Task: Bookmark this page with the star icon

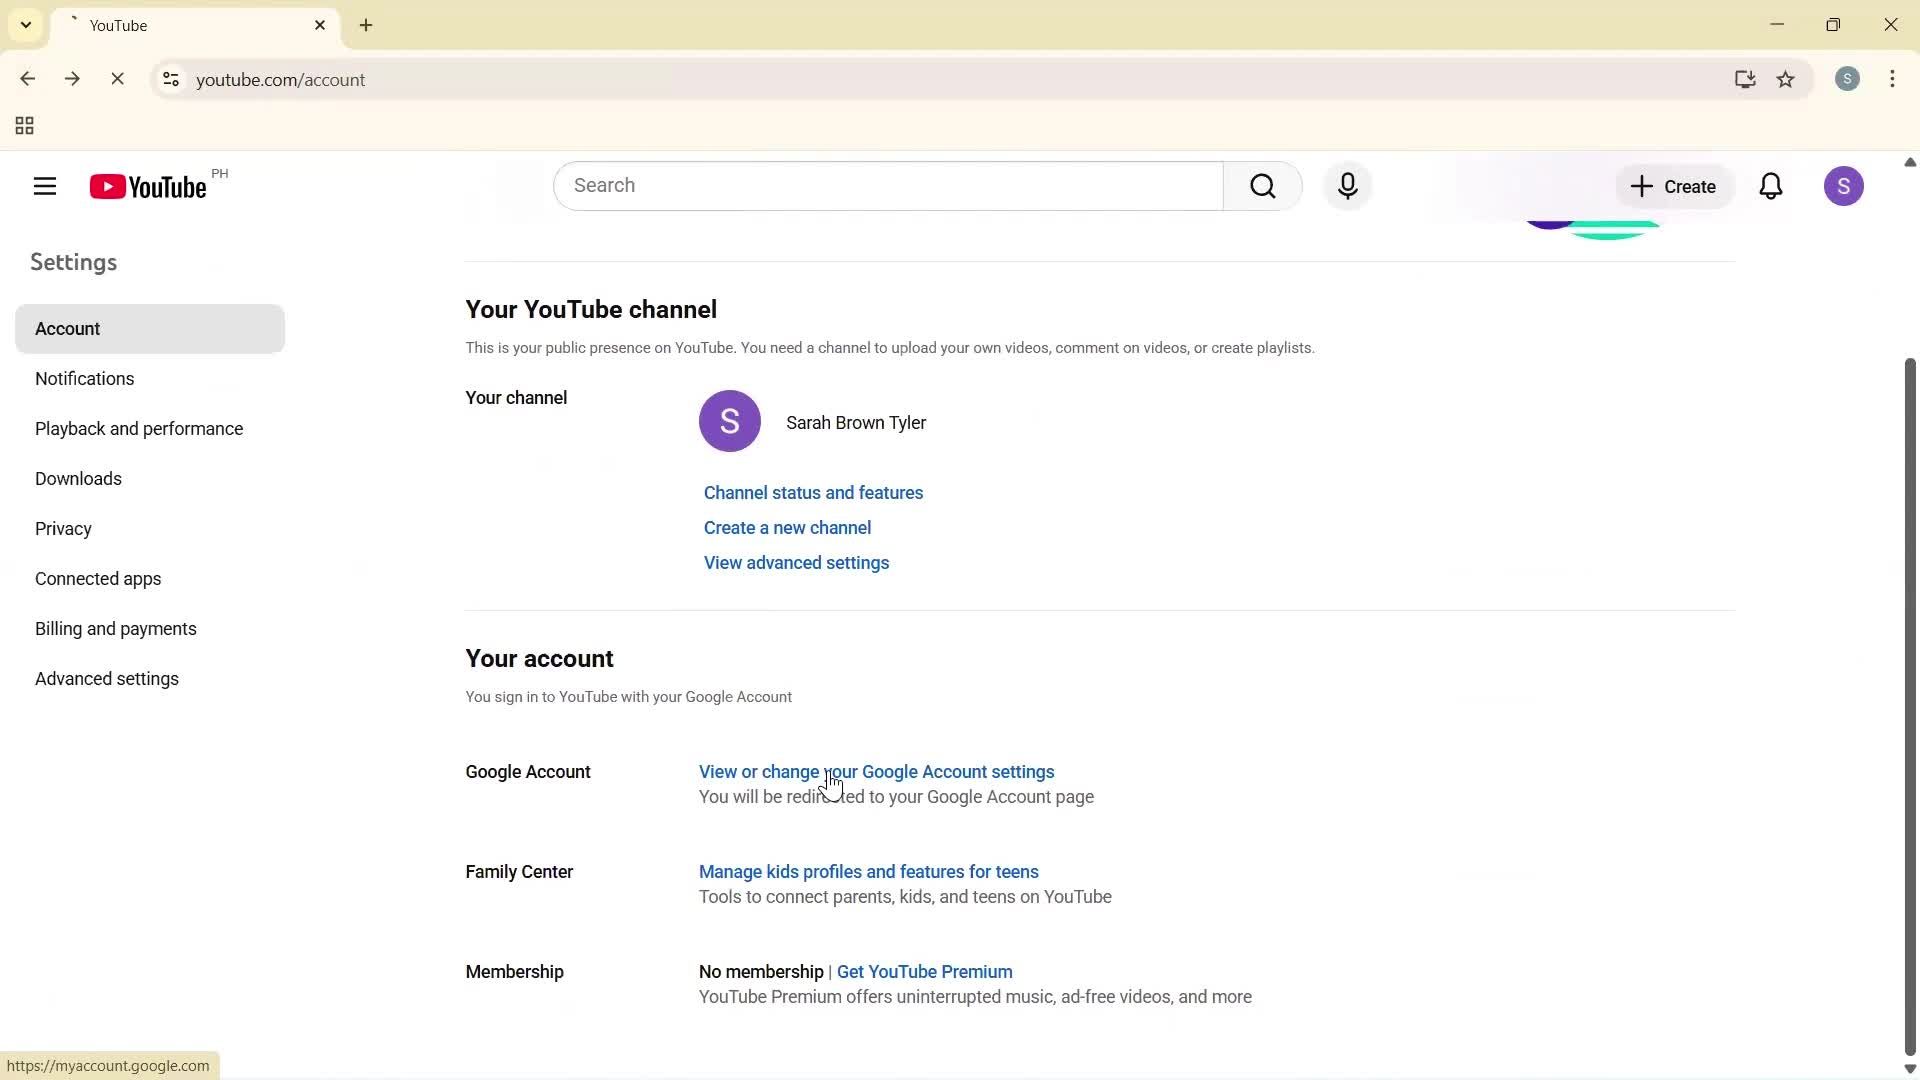Action: coord(1786,80)
